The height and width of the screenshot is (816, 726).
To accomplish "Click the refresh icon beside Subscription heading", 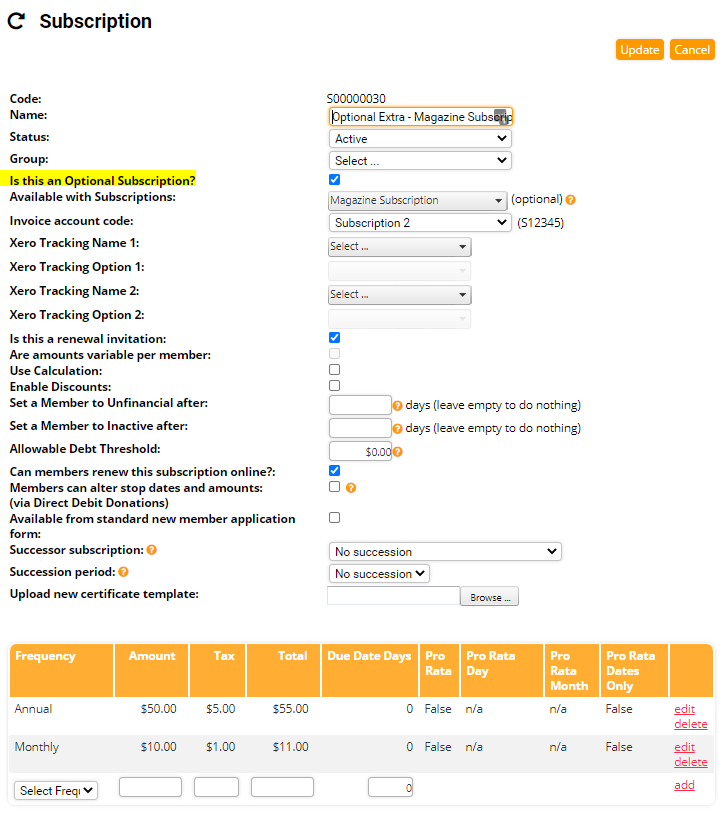I will (x=16, y=21).
